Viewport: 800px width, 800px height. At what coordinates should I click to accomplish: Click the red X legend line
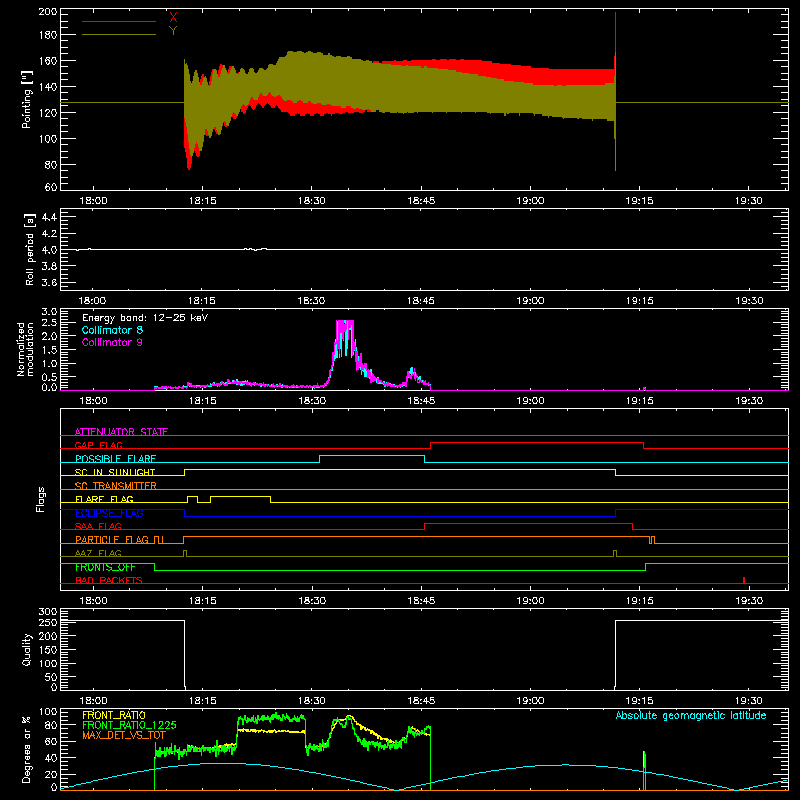[x=119, y=21]
